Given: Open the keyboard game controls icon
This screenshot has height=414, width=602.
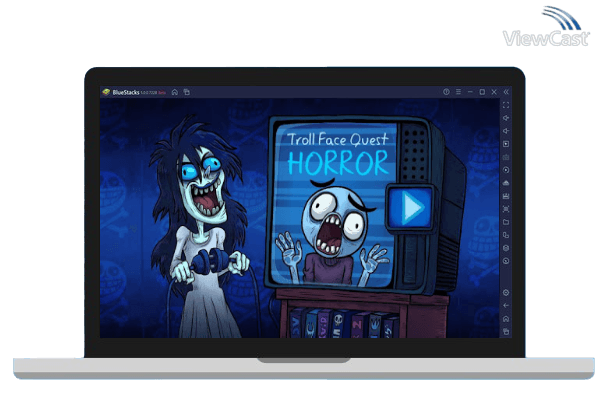Looking at the screenshot, I should click(506, 157).
